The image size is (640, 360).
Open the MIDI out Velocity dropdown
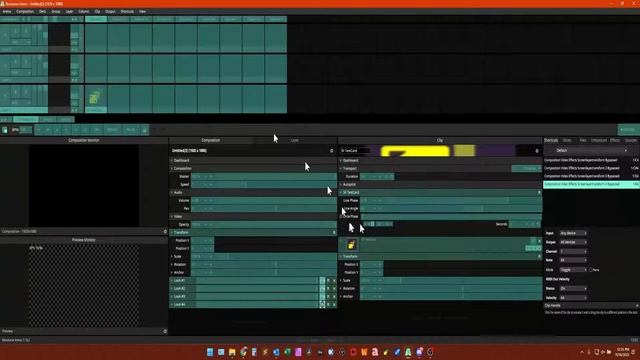pyautogui.click(x=573, y=298)
